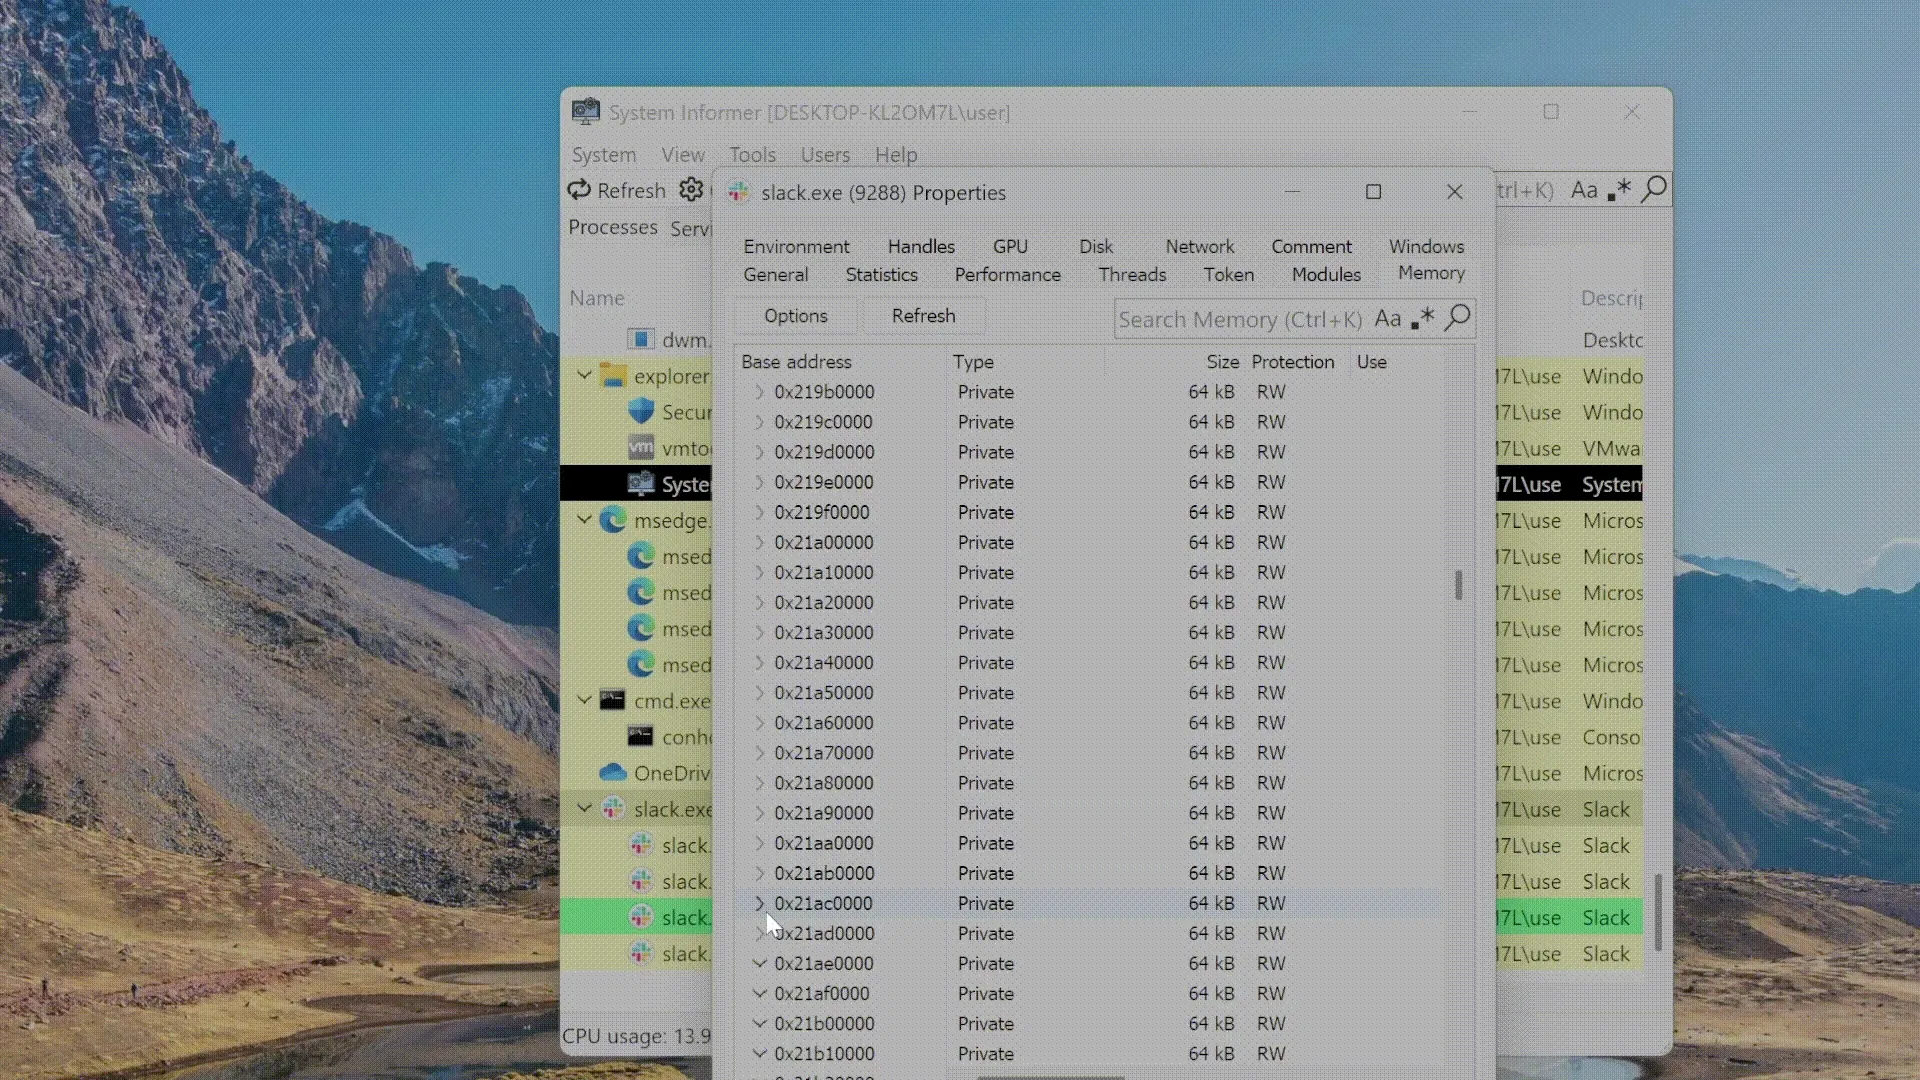Switch to the Threads tab

click(x=1131, y=274)
